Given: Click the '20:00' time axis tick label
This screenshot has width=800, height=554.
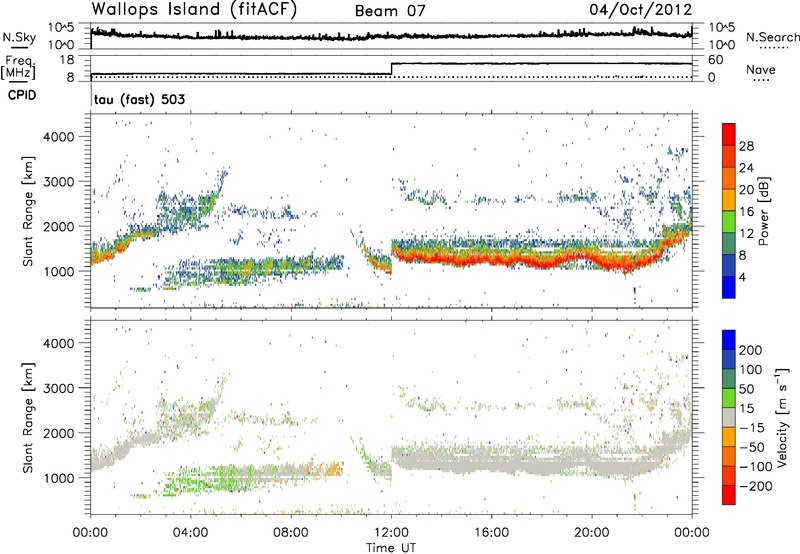Looking at the screenshot, I should pyautogui.click(x=592, y=533).
